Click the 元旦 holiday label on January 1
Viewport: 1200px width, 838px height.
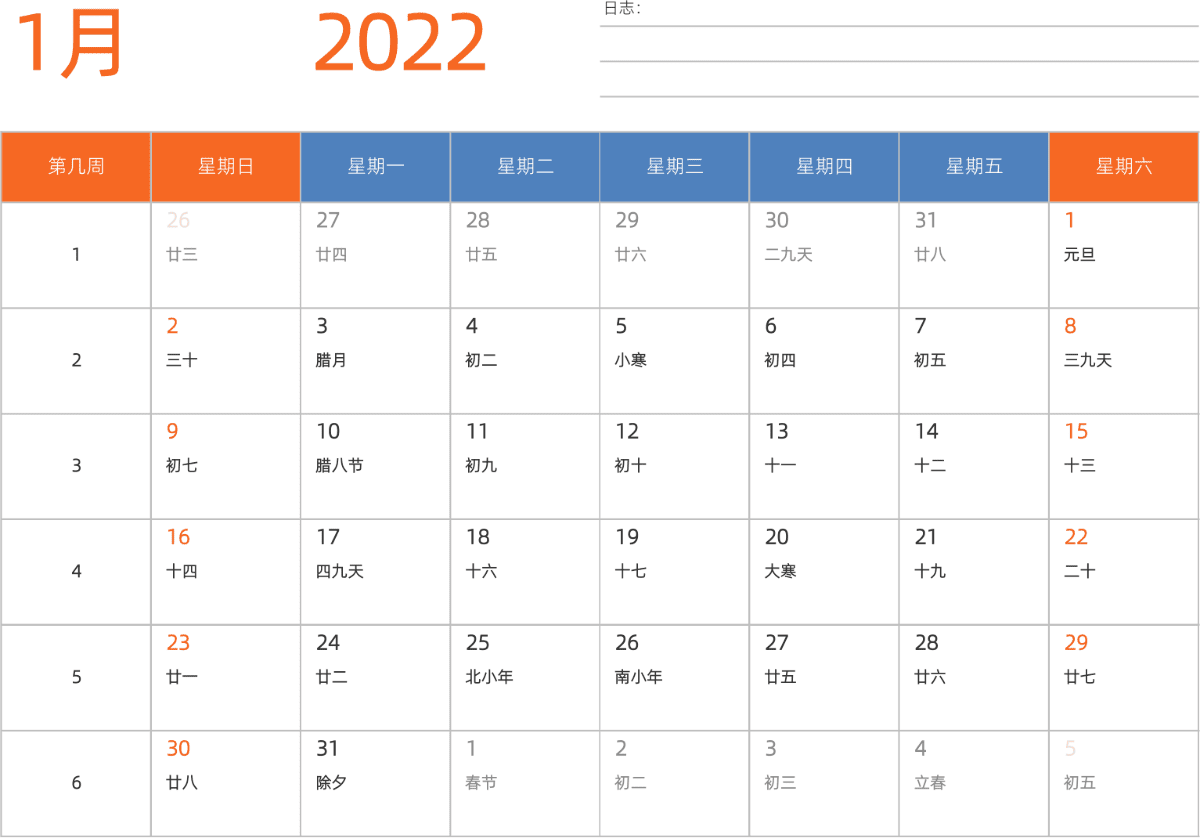coord(1080,255)
